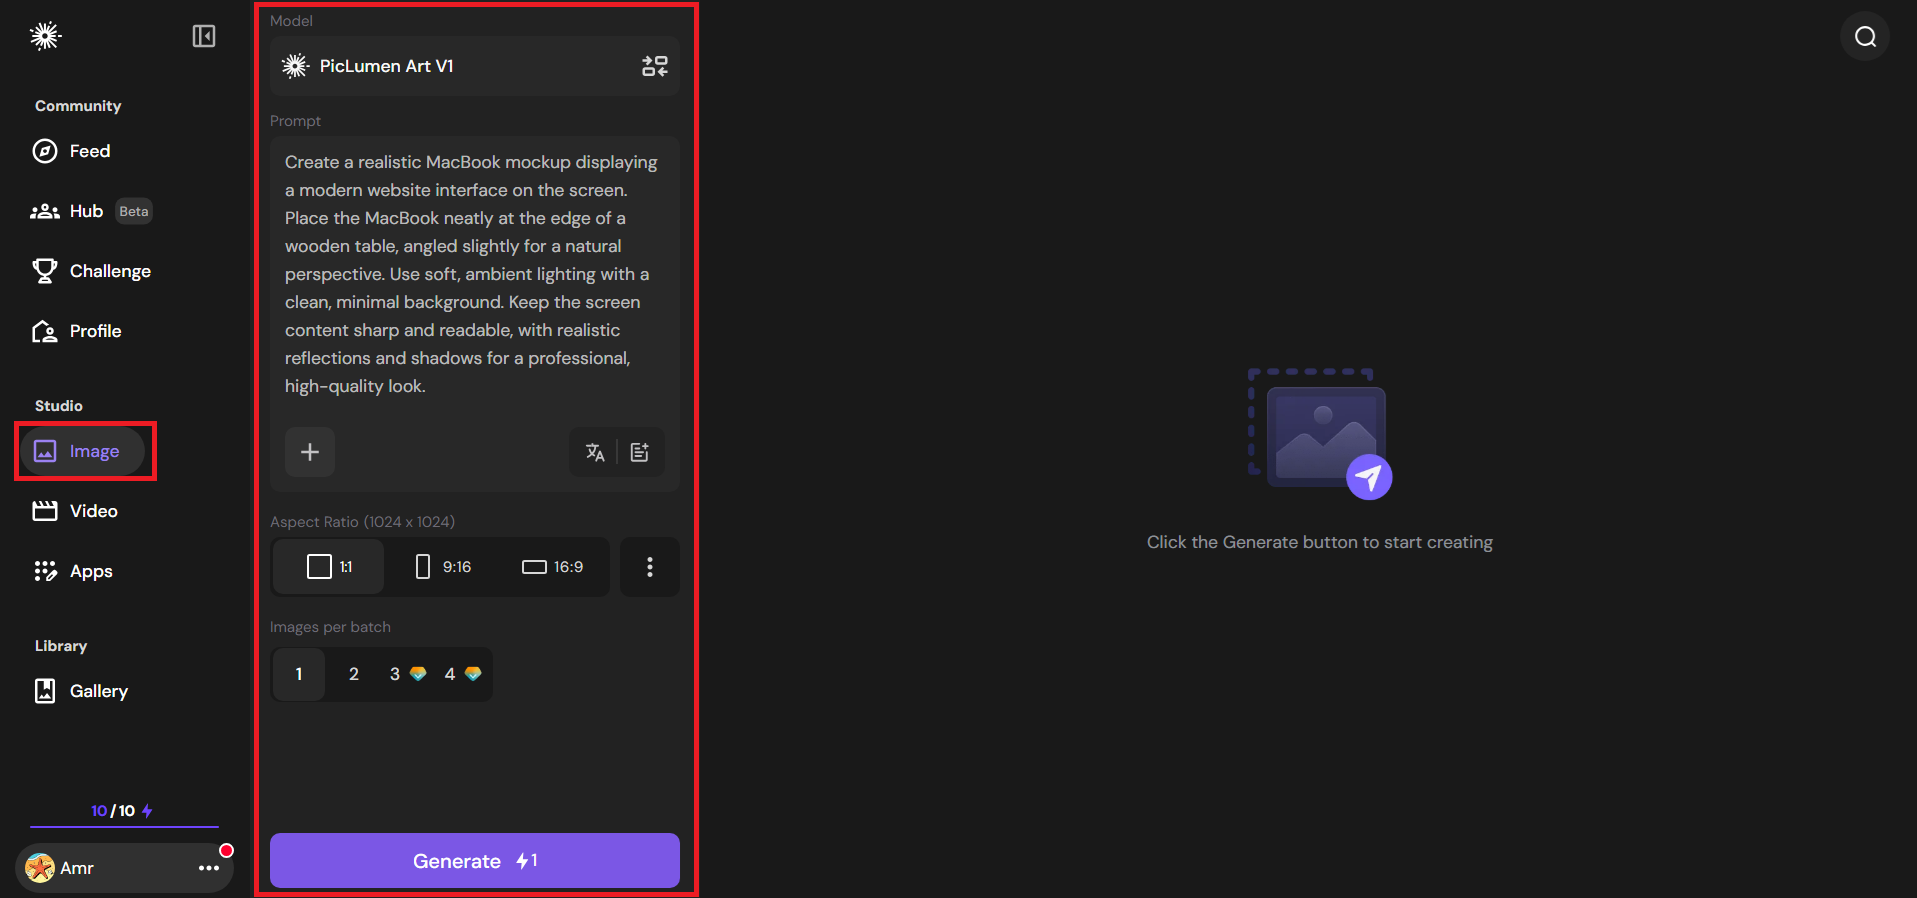Click the credits lightning bolt icon

click(147, 811)
